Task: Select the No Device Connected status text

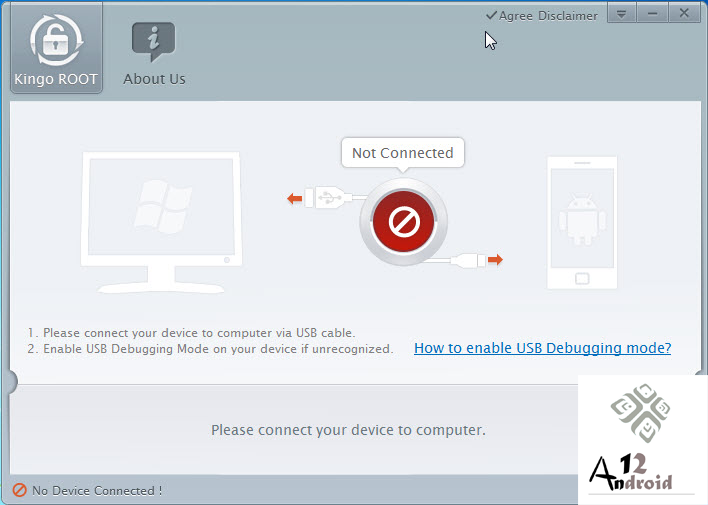Action: pyautogui.click(x=97, y=491)
